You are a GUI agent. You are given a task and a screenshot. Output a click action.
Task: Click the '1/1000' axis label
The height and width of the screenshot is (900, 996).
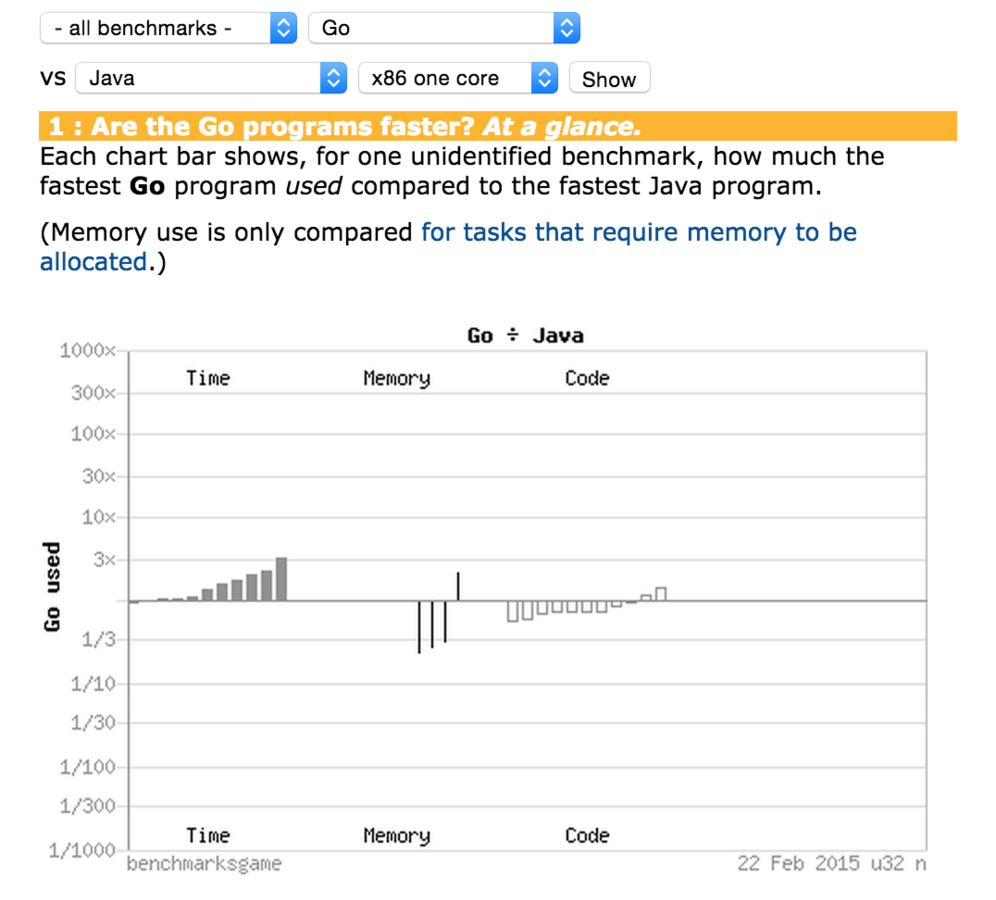coord(82,850)
